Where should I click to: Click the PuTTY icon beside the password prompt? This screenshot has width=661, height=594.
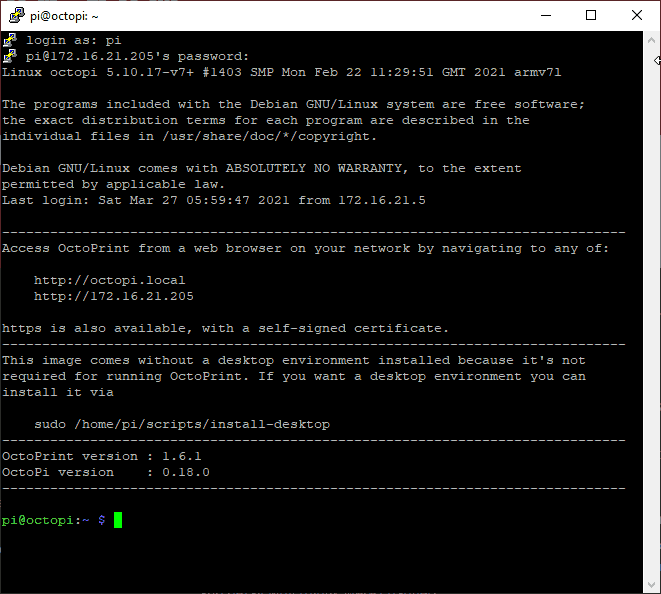coord(10,56)
